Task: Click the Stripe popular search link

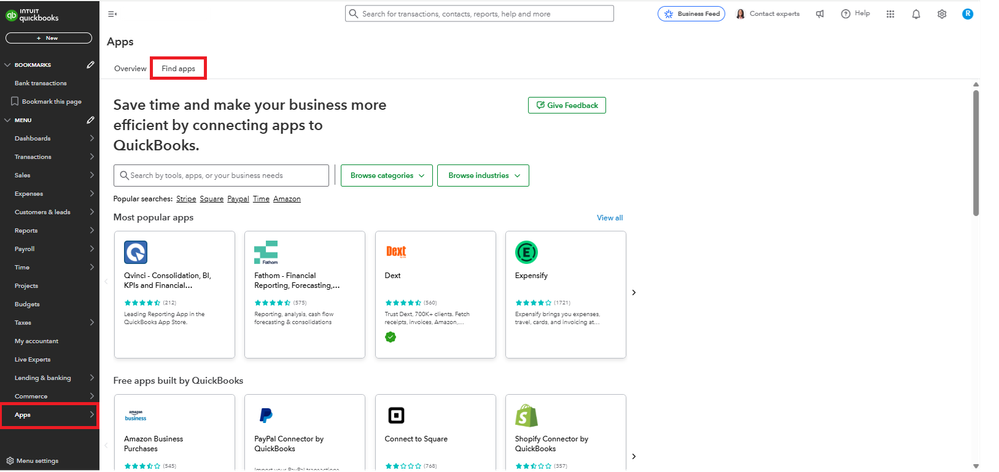Action: (x=186, y=199)
